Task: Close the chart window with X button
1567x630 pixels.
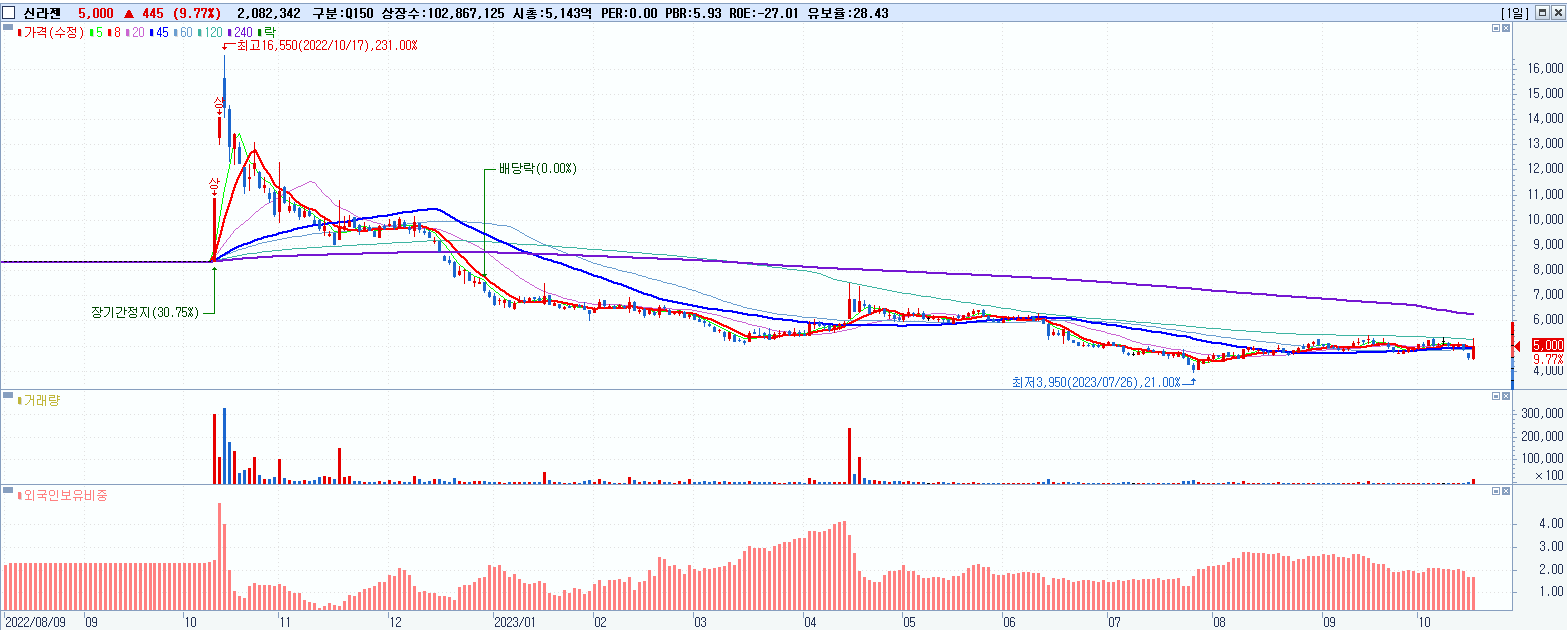Action: (1557, 13)
